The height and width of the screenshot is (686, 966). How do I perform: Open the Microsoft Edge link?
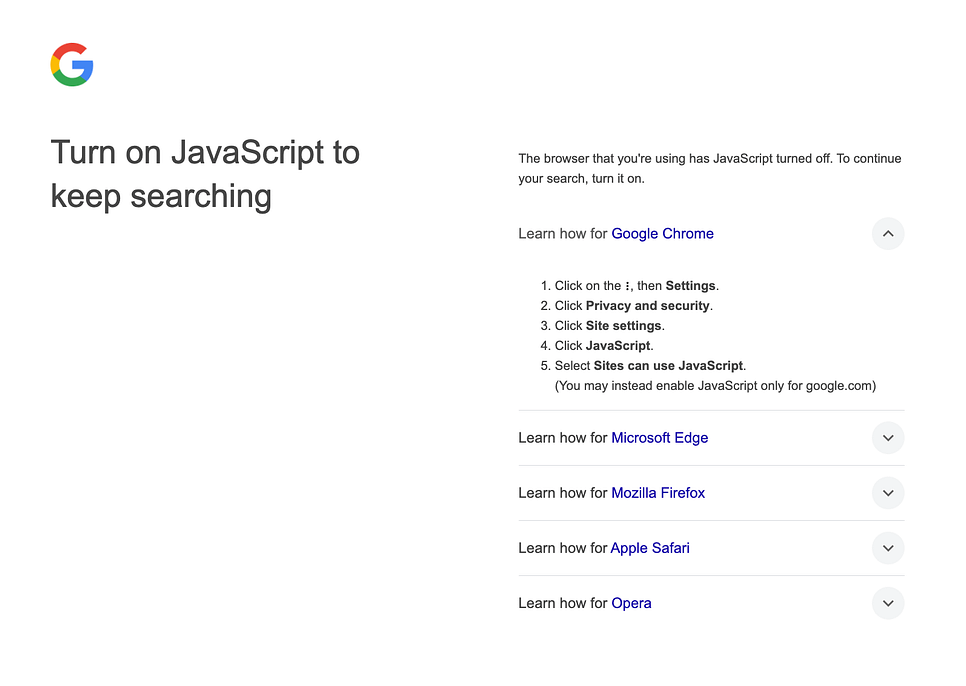[x=659, y=438]
